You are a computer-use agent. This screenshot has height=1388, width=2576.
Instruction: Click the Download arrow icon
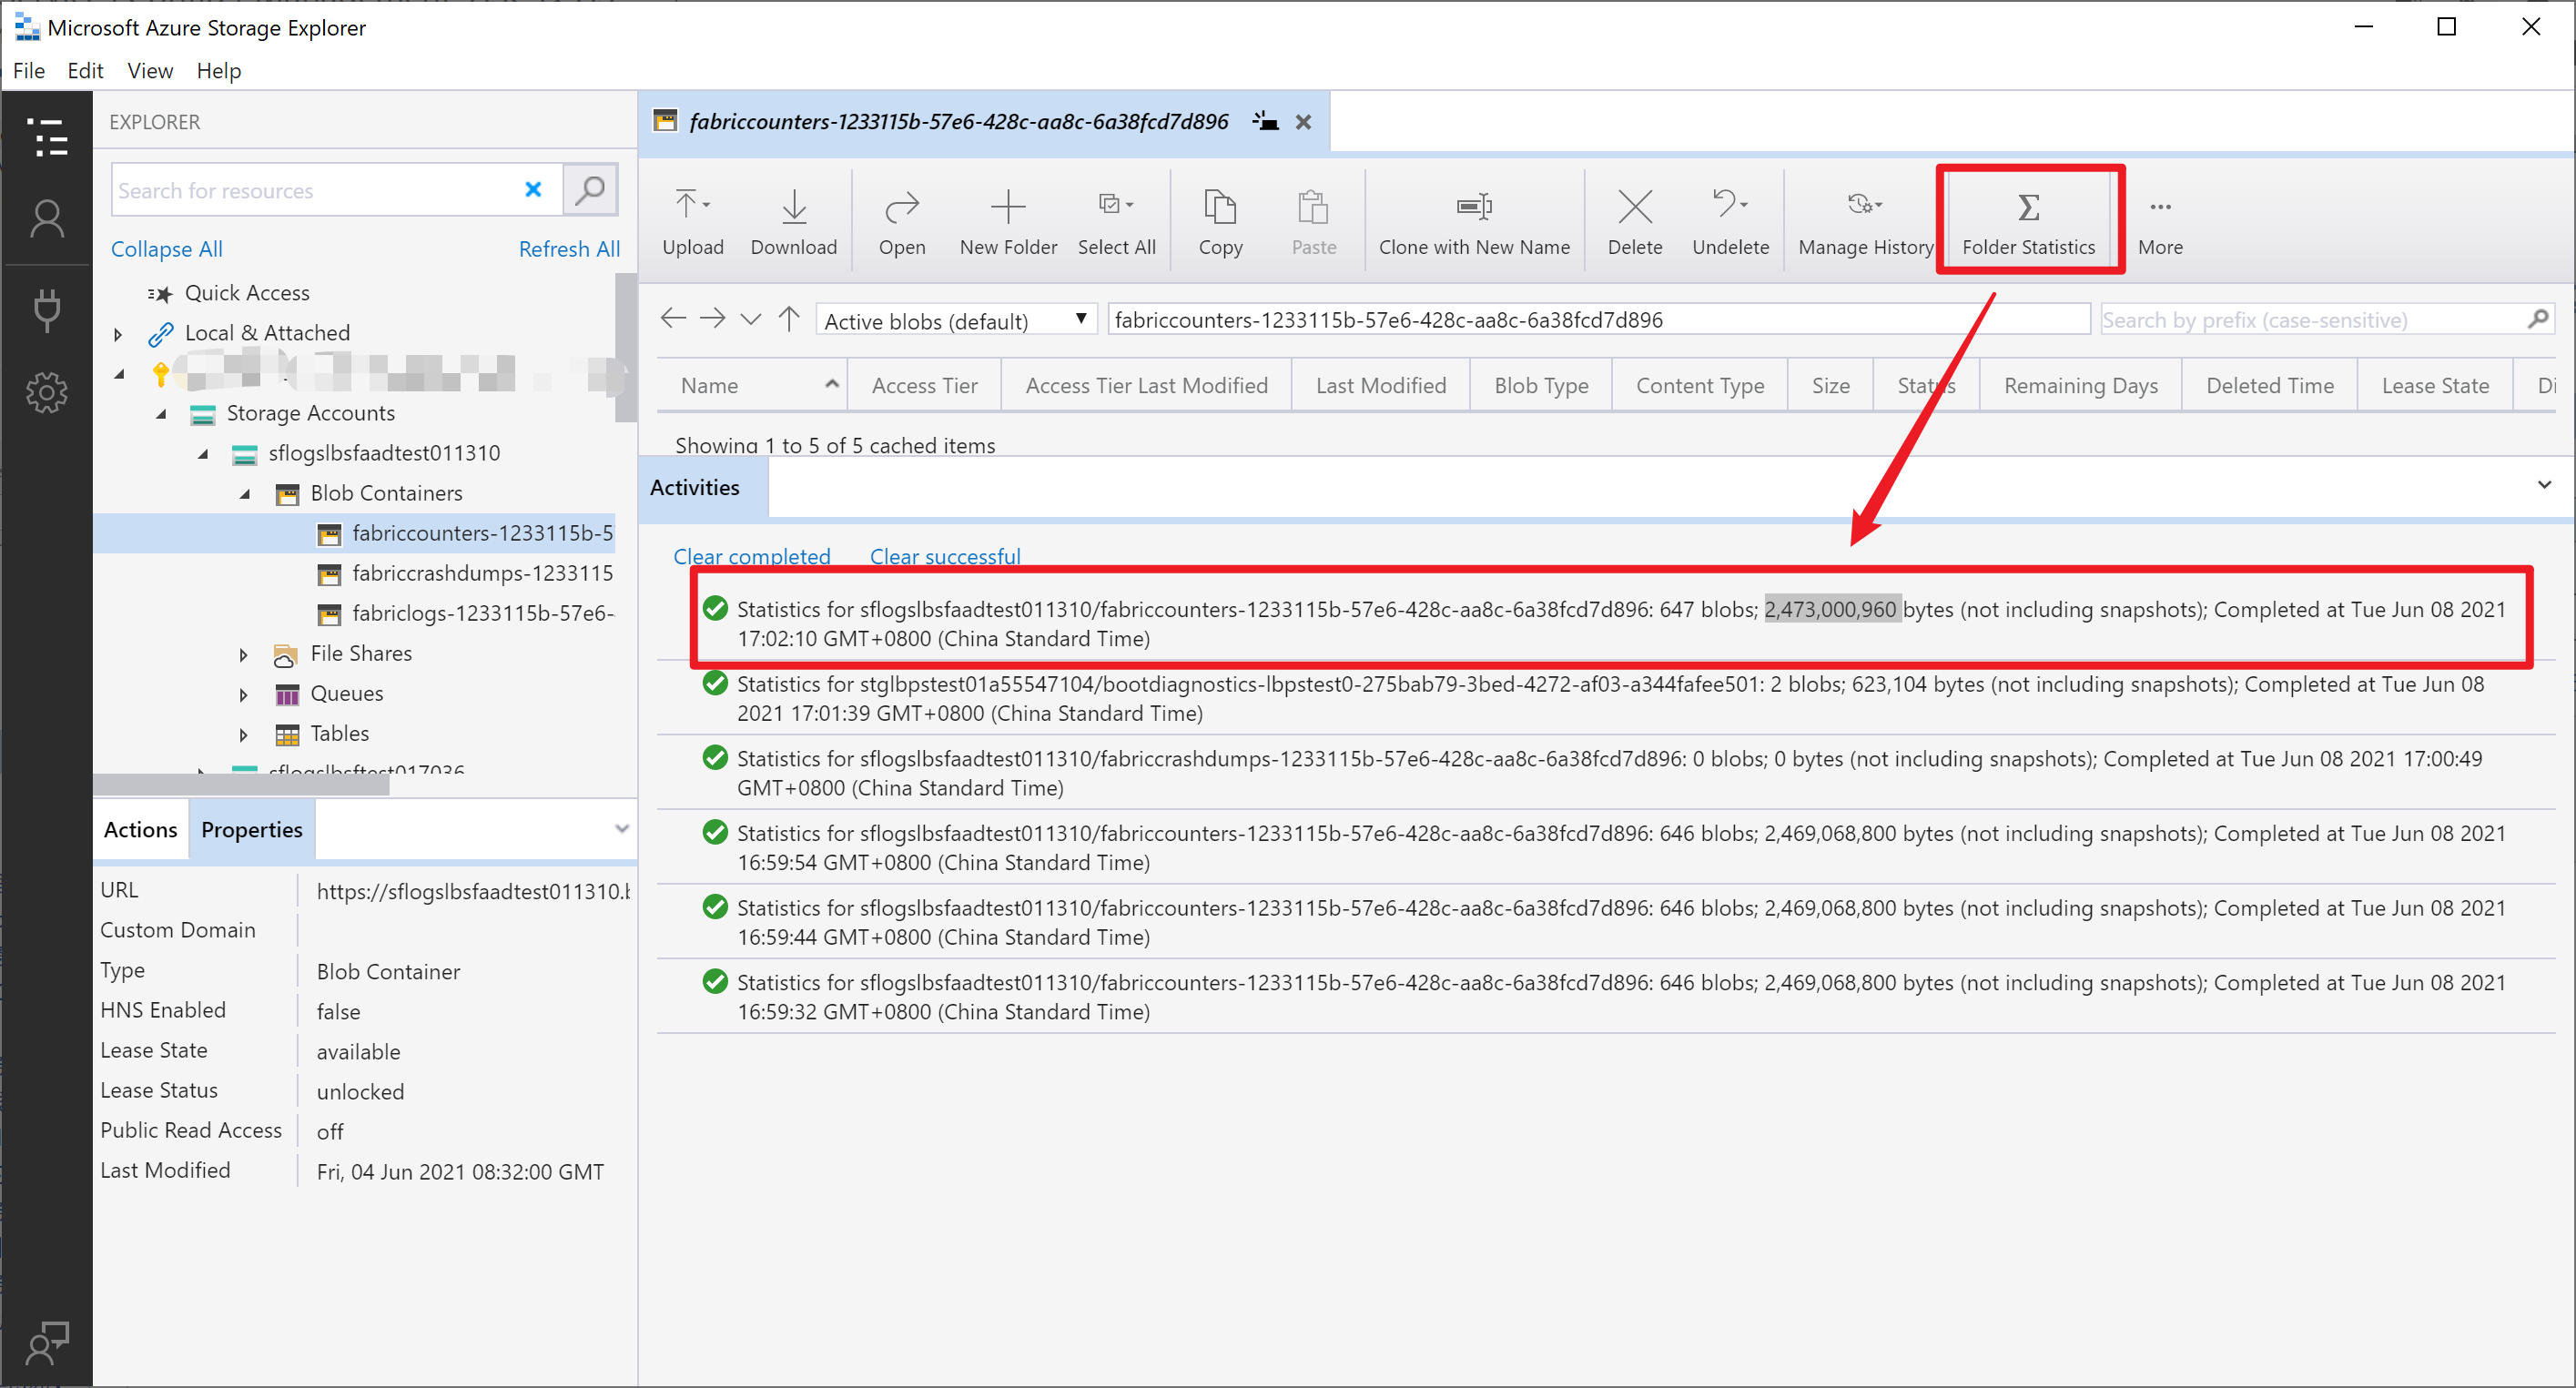pos(793,206)
